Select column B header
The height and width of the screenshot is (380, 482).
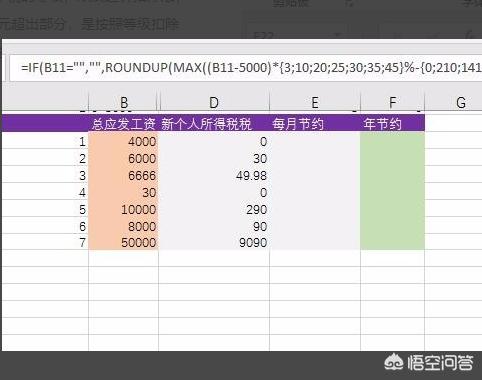(124, 102)
